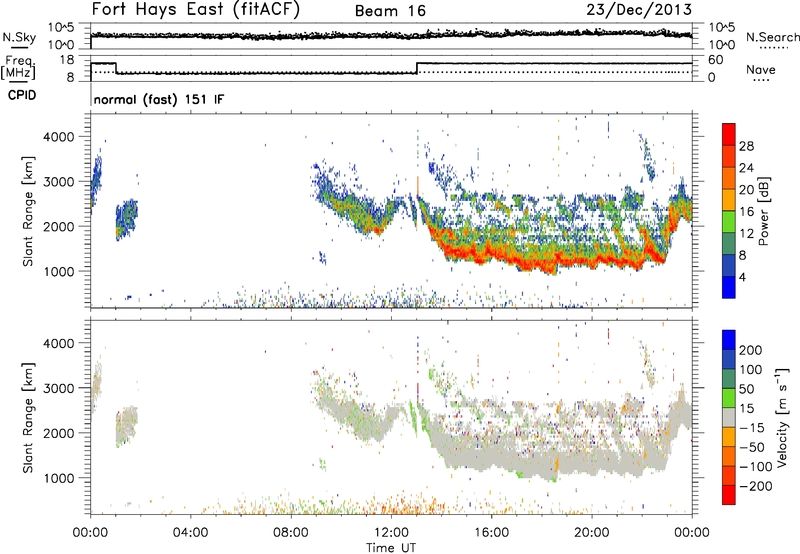Click the "CPID" row label
The width and height of the screenshot is (800, 554).
click(22, 95)
